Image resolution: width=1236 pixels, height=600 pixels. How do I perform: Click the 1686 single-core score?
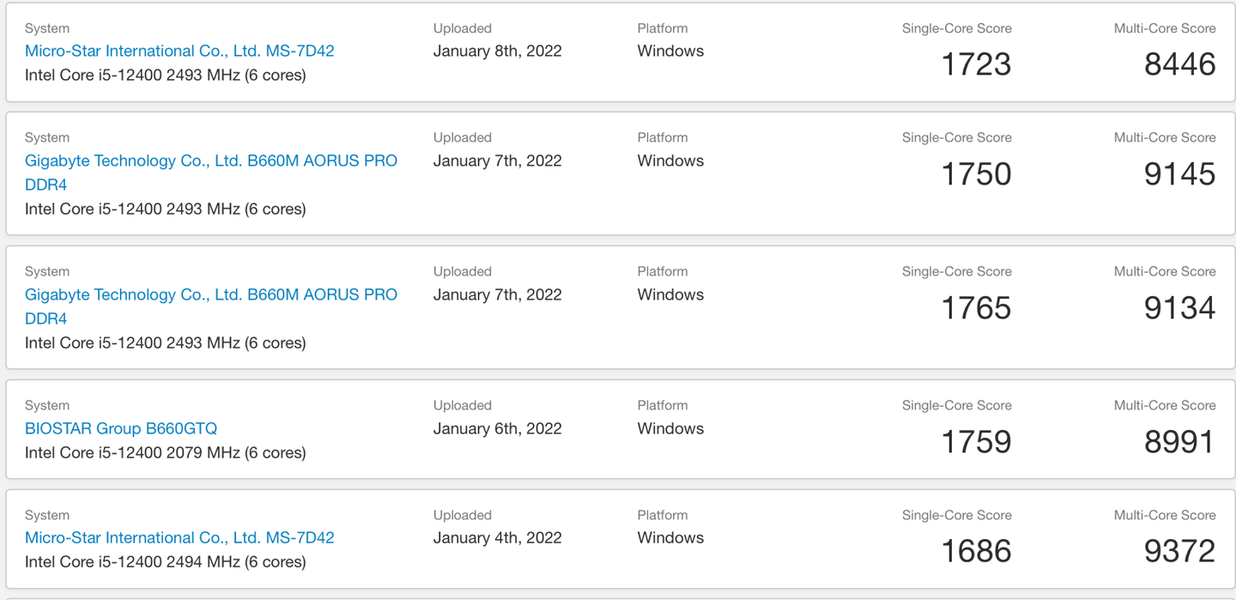976,552
